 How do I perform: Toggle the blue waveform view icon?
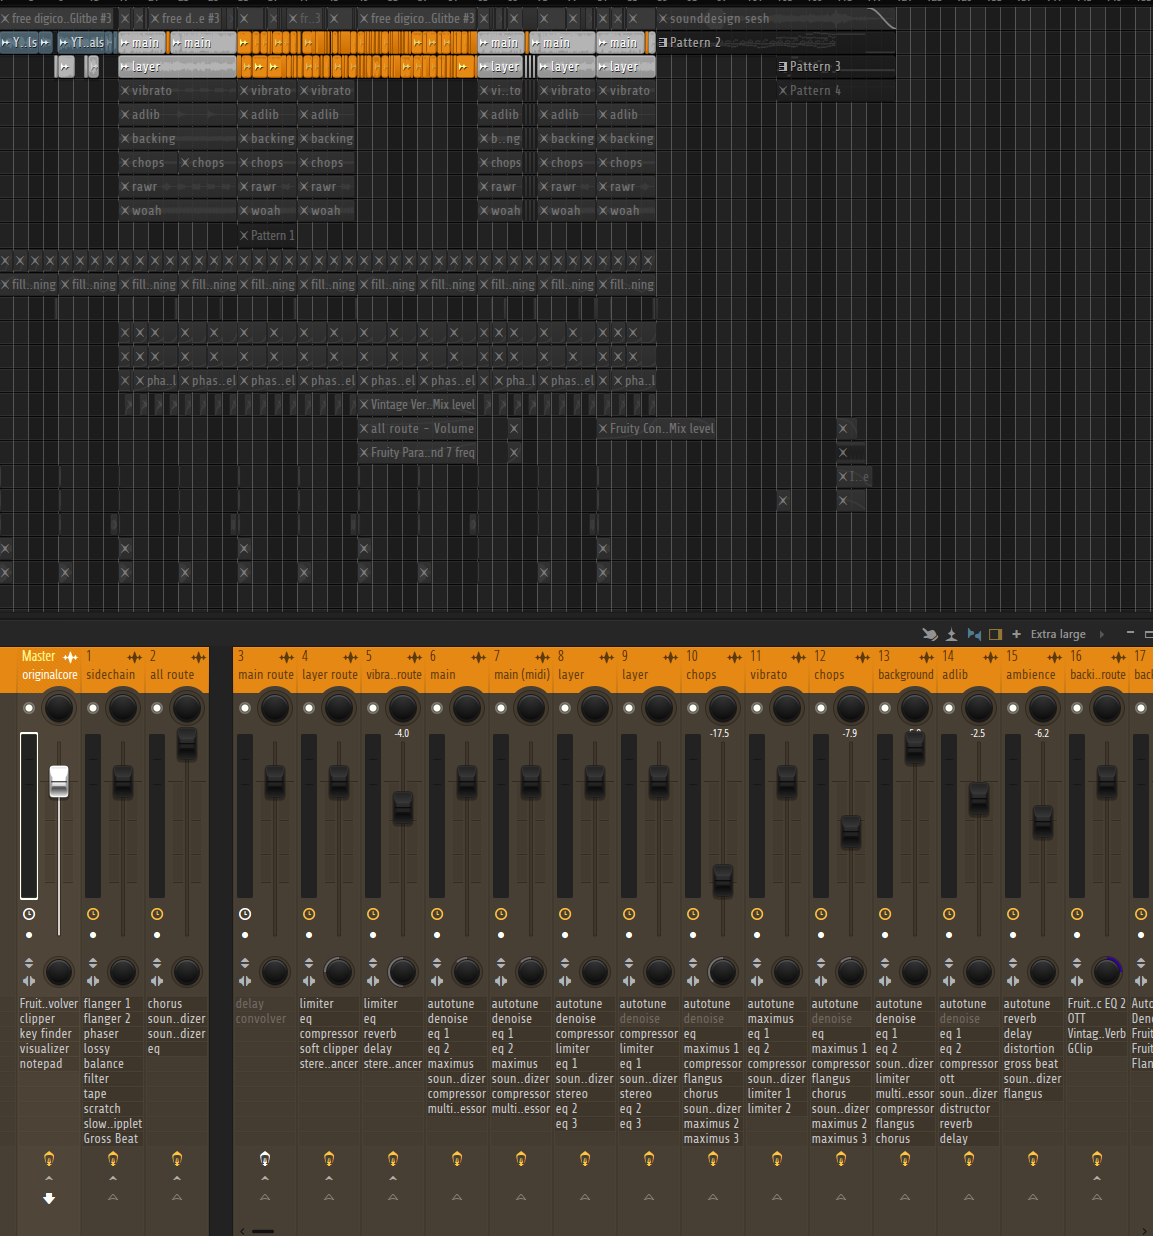point(974,634)
